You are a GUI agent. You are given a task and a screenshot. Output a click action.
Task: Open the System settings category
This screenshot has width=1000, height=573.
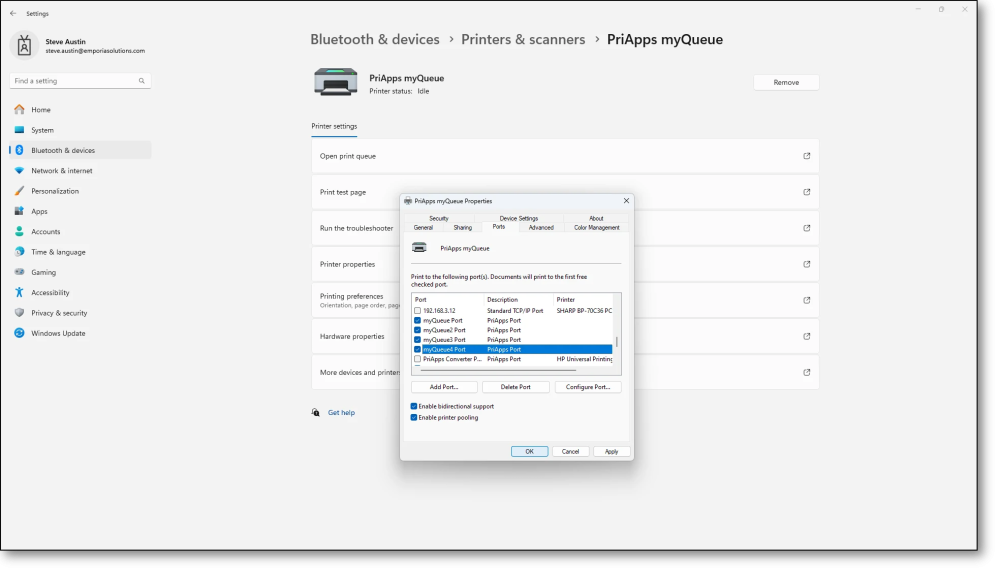[80, 130]
